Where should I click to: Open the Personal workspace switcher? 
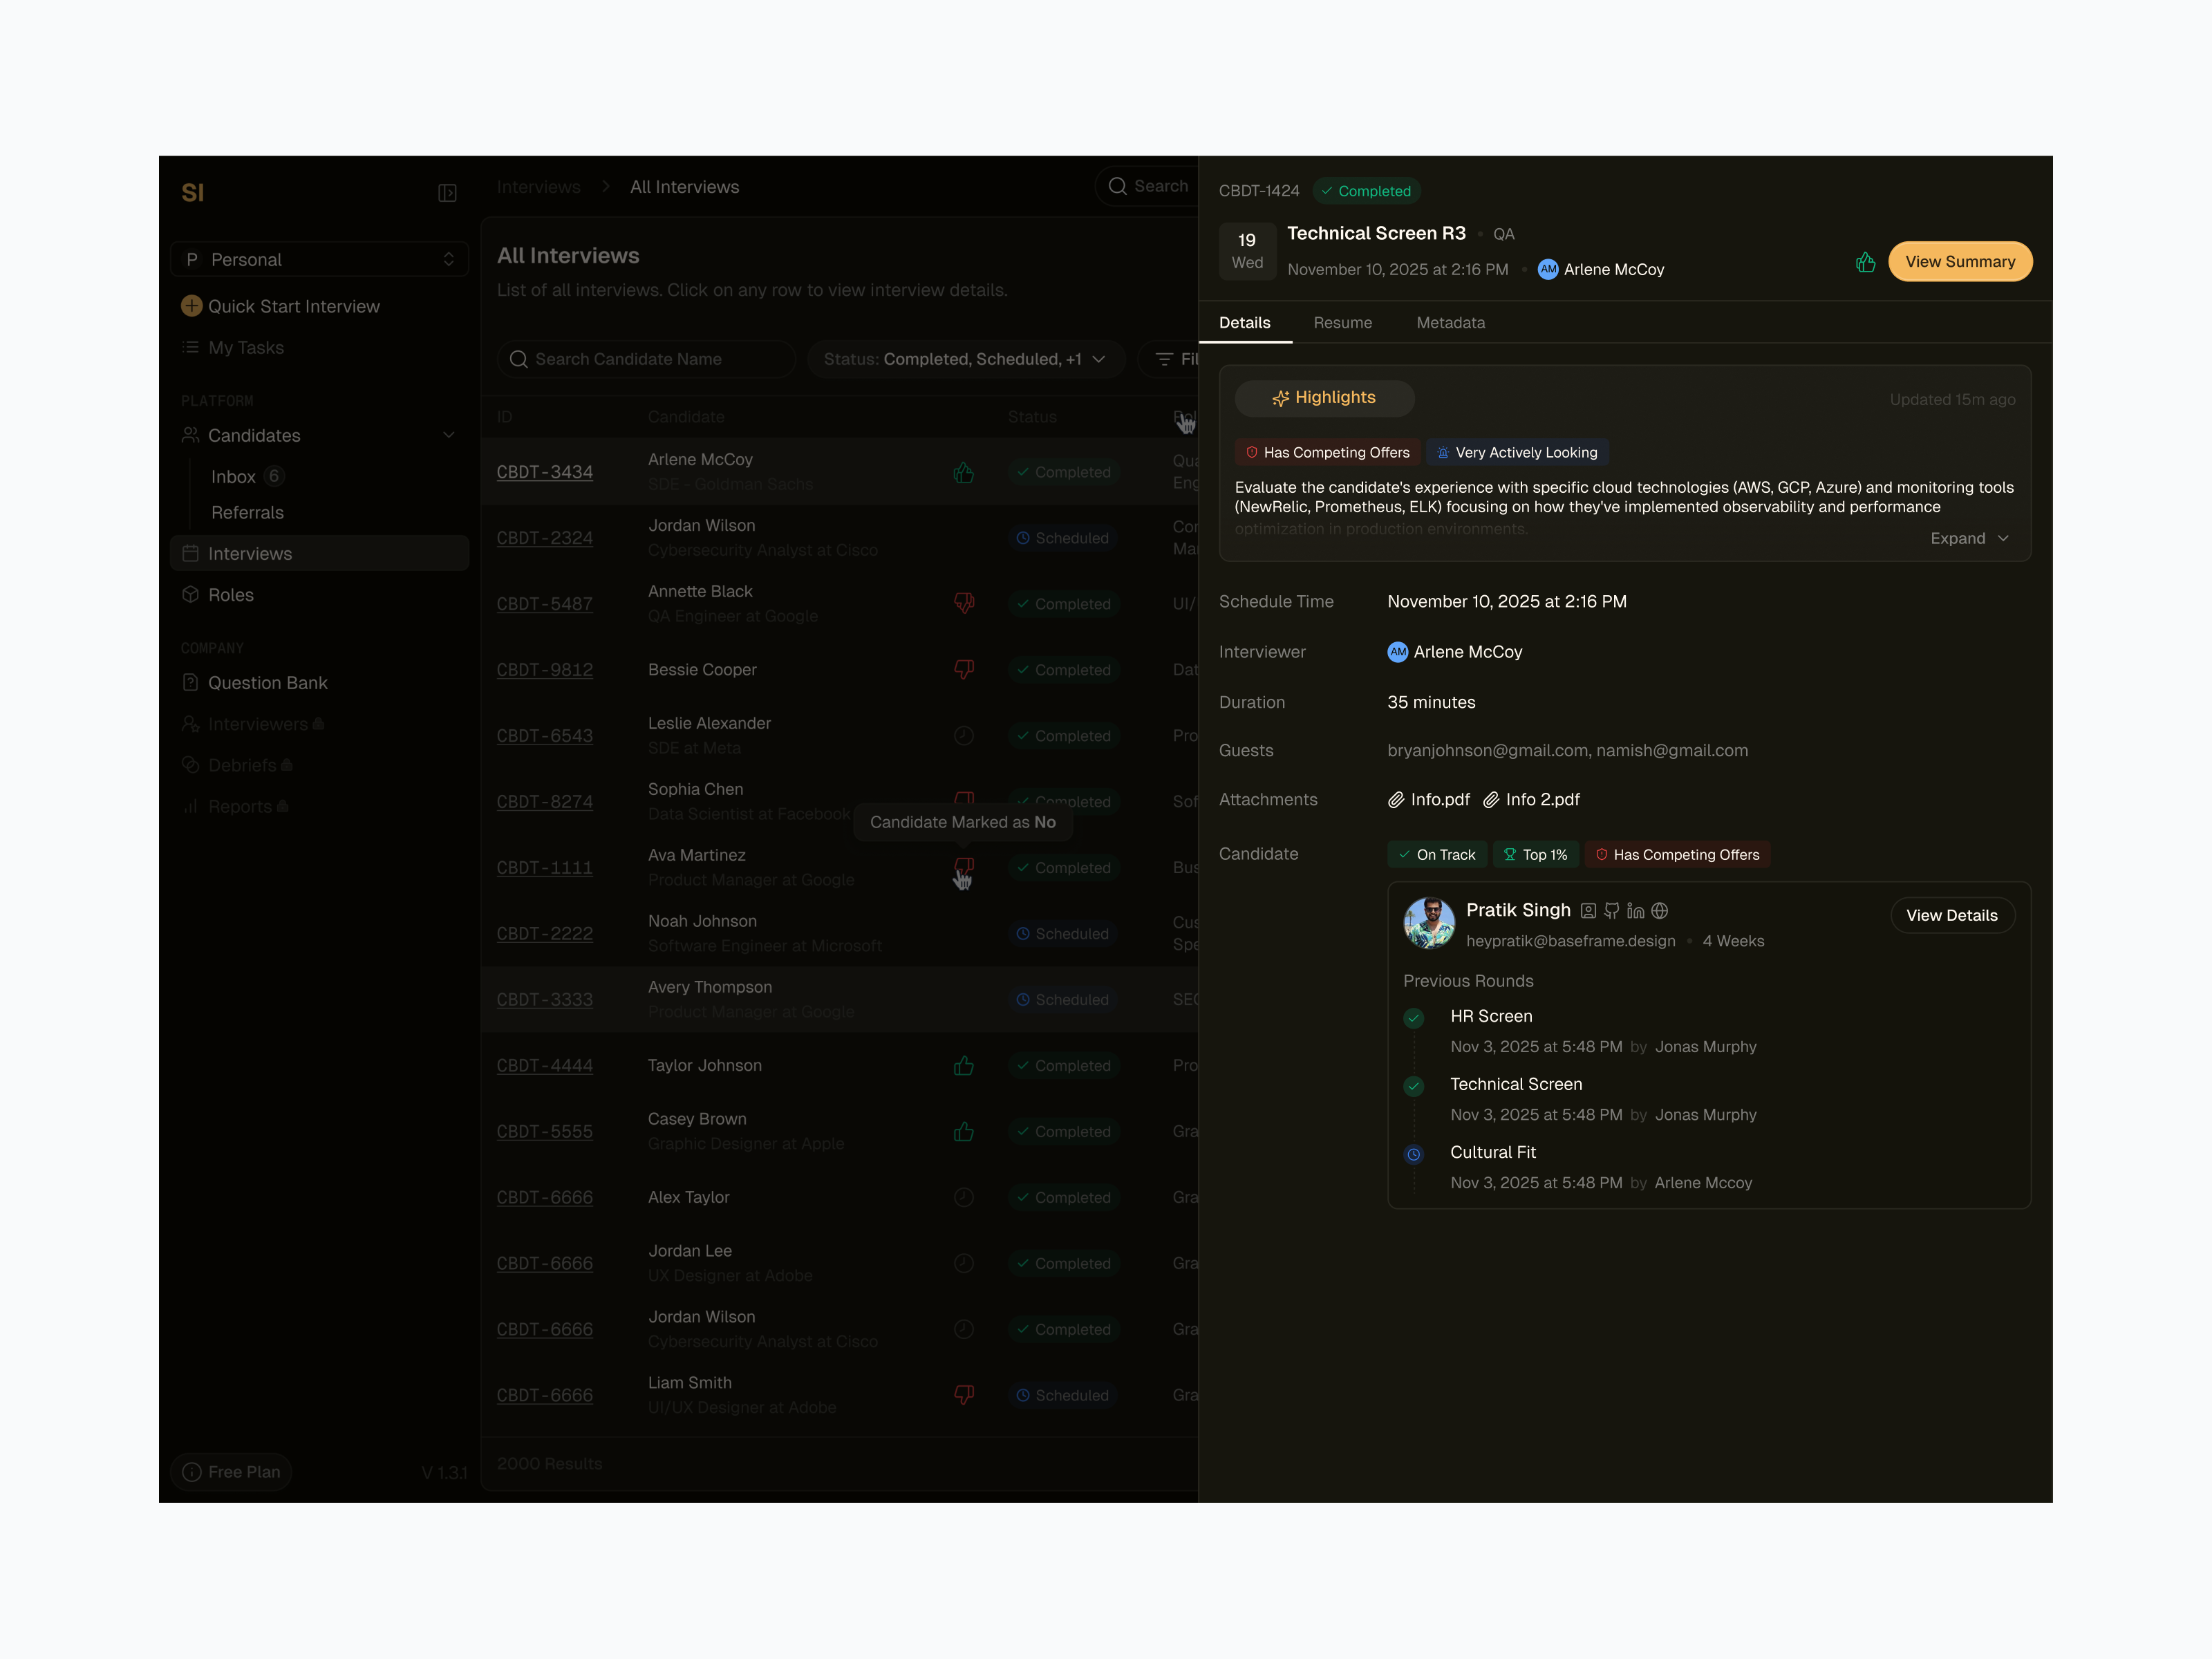point(320,259)
